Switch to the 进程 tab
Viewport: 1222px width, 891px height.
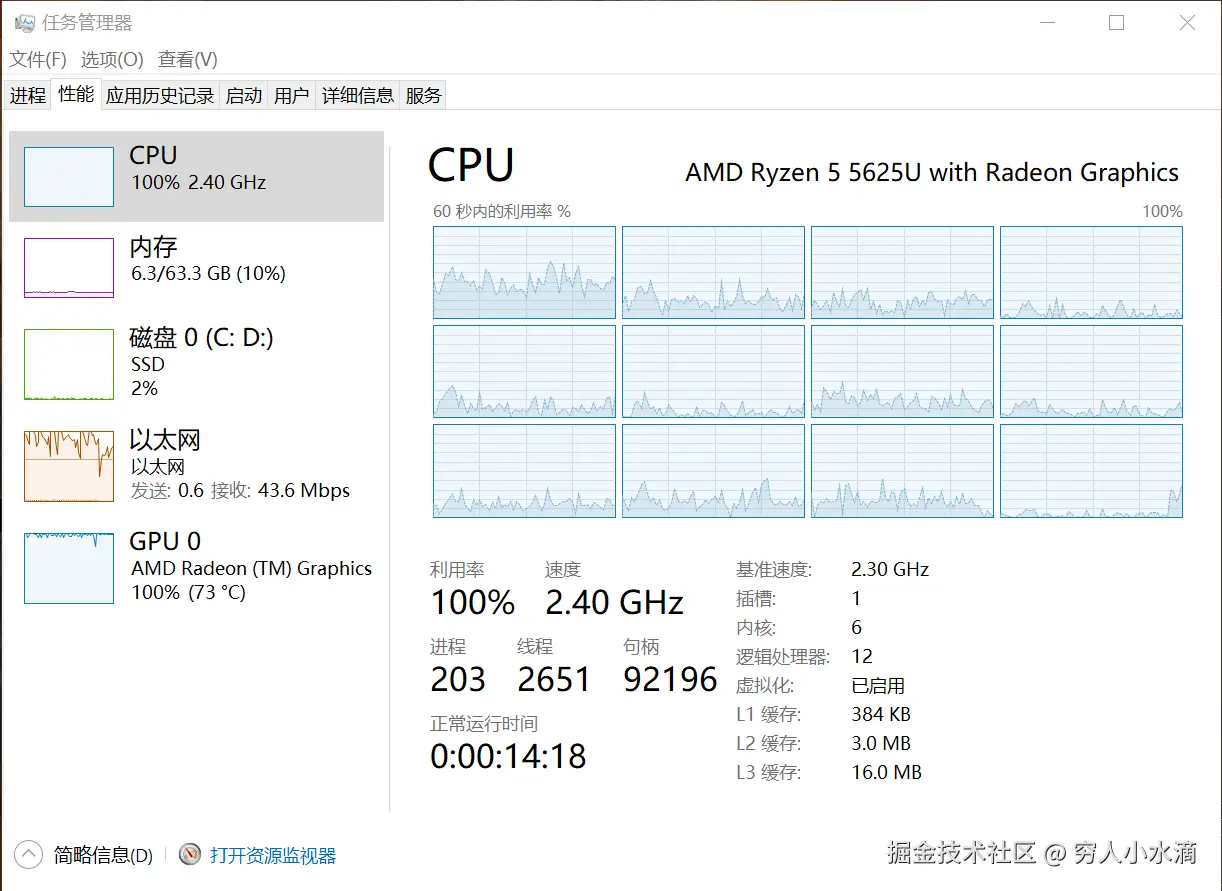pyautogui.click(x=28, y=96)
